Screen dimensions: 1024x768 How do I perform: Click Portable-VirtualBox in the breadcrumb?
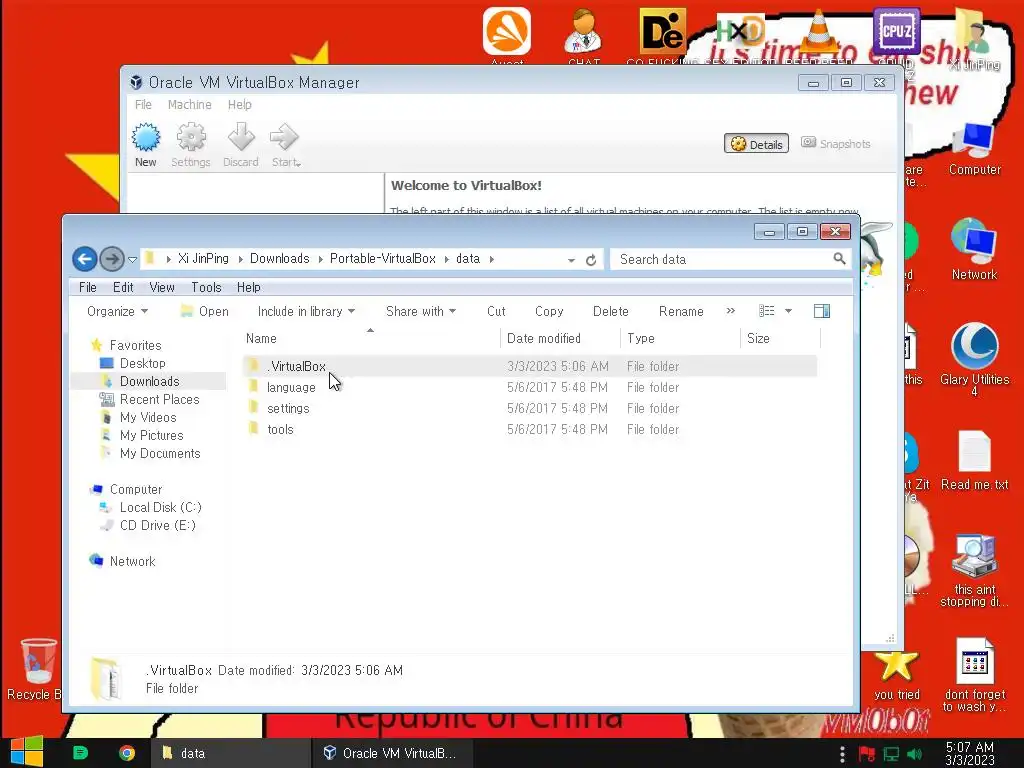click(383, 259)
